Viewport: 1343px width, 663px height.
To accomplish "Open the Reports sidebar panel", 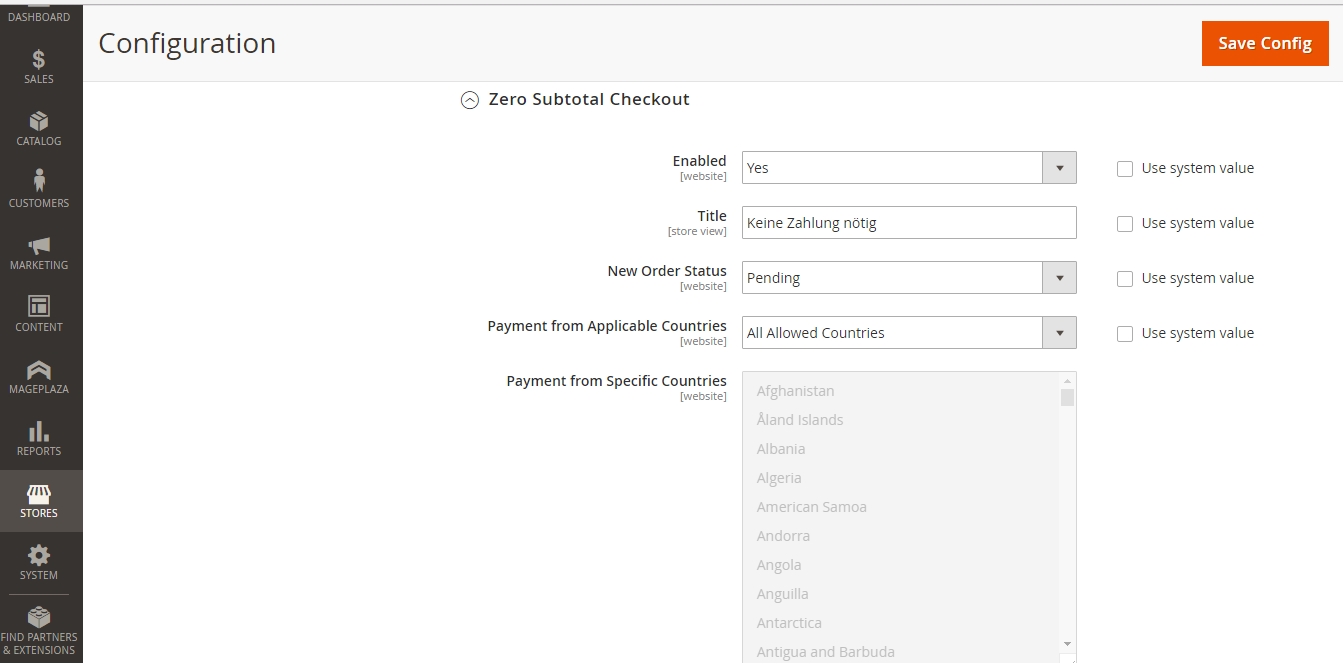I will click(39, 438).
